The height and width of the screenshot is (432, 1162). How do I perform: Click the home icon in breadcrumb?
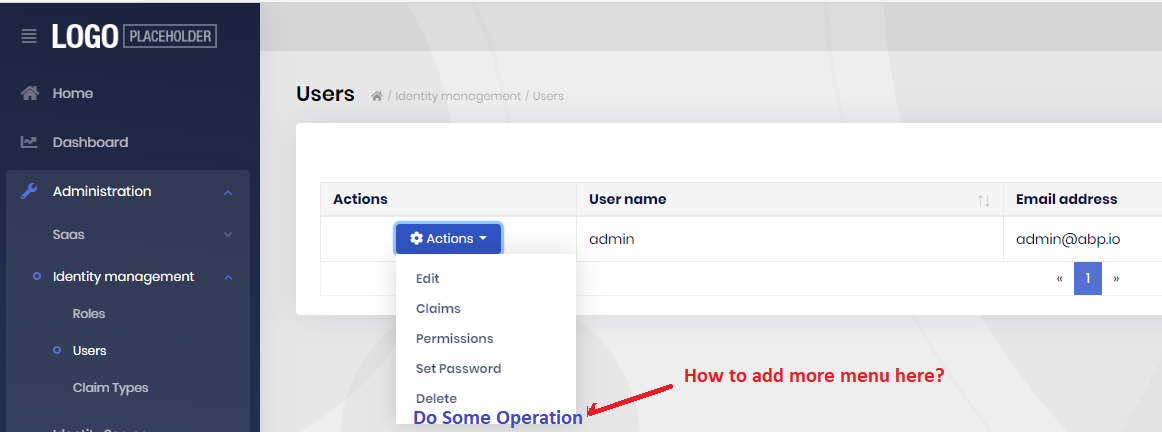377,96
